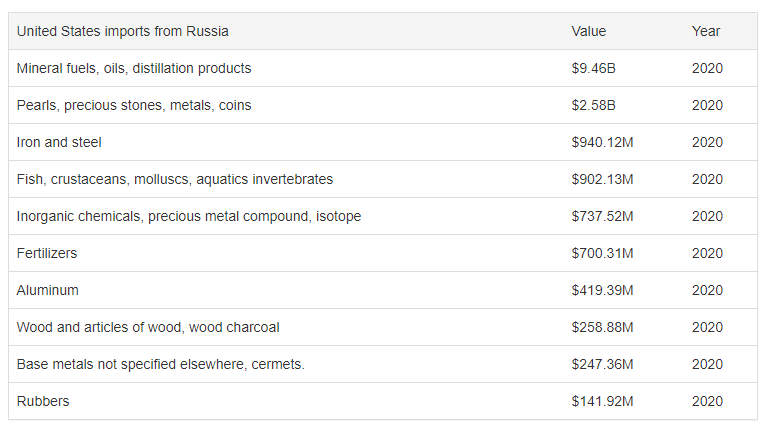Open 'Fish, crustaceans, molluscs, aquatics invertebrates'

click(x=175, y=180)
